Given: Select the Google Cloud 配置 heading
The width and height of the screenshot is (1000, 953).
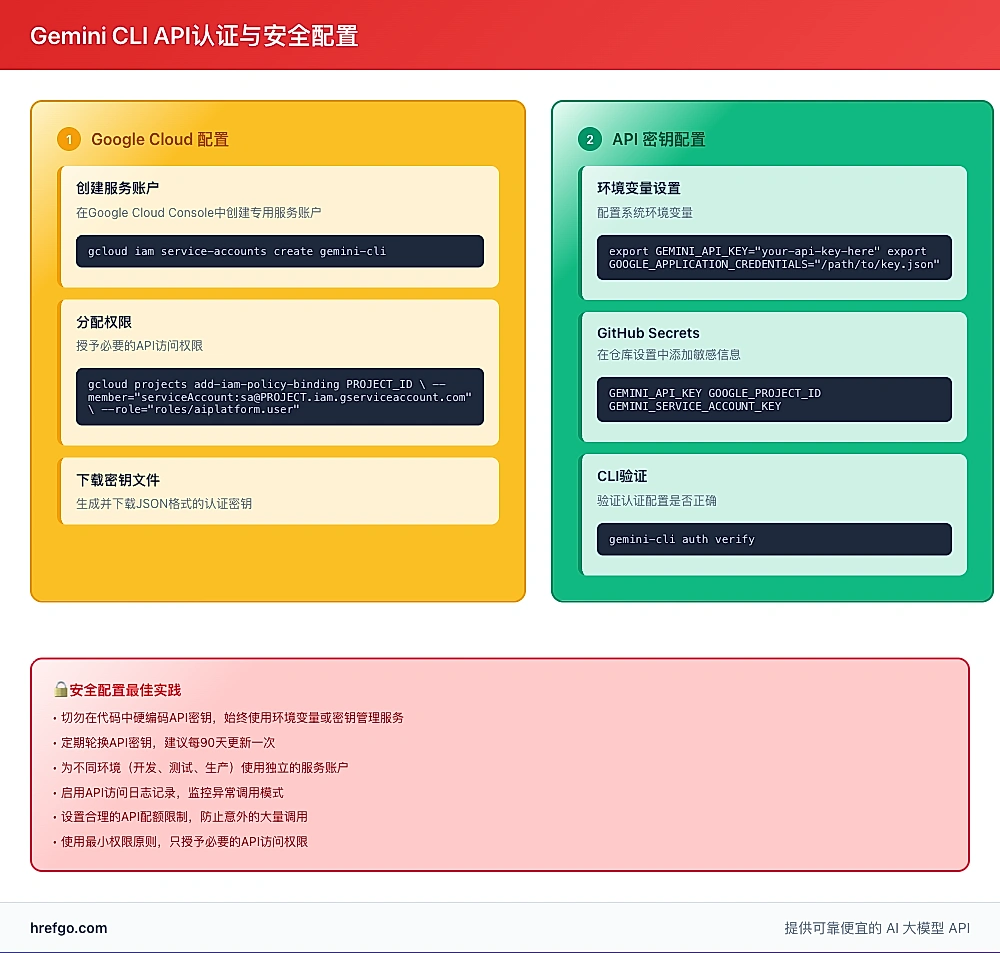Looking at the screenshot, I should pos(159,139).
